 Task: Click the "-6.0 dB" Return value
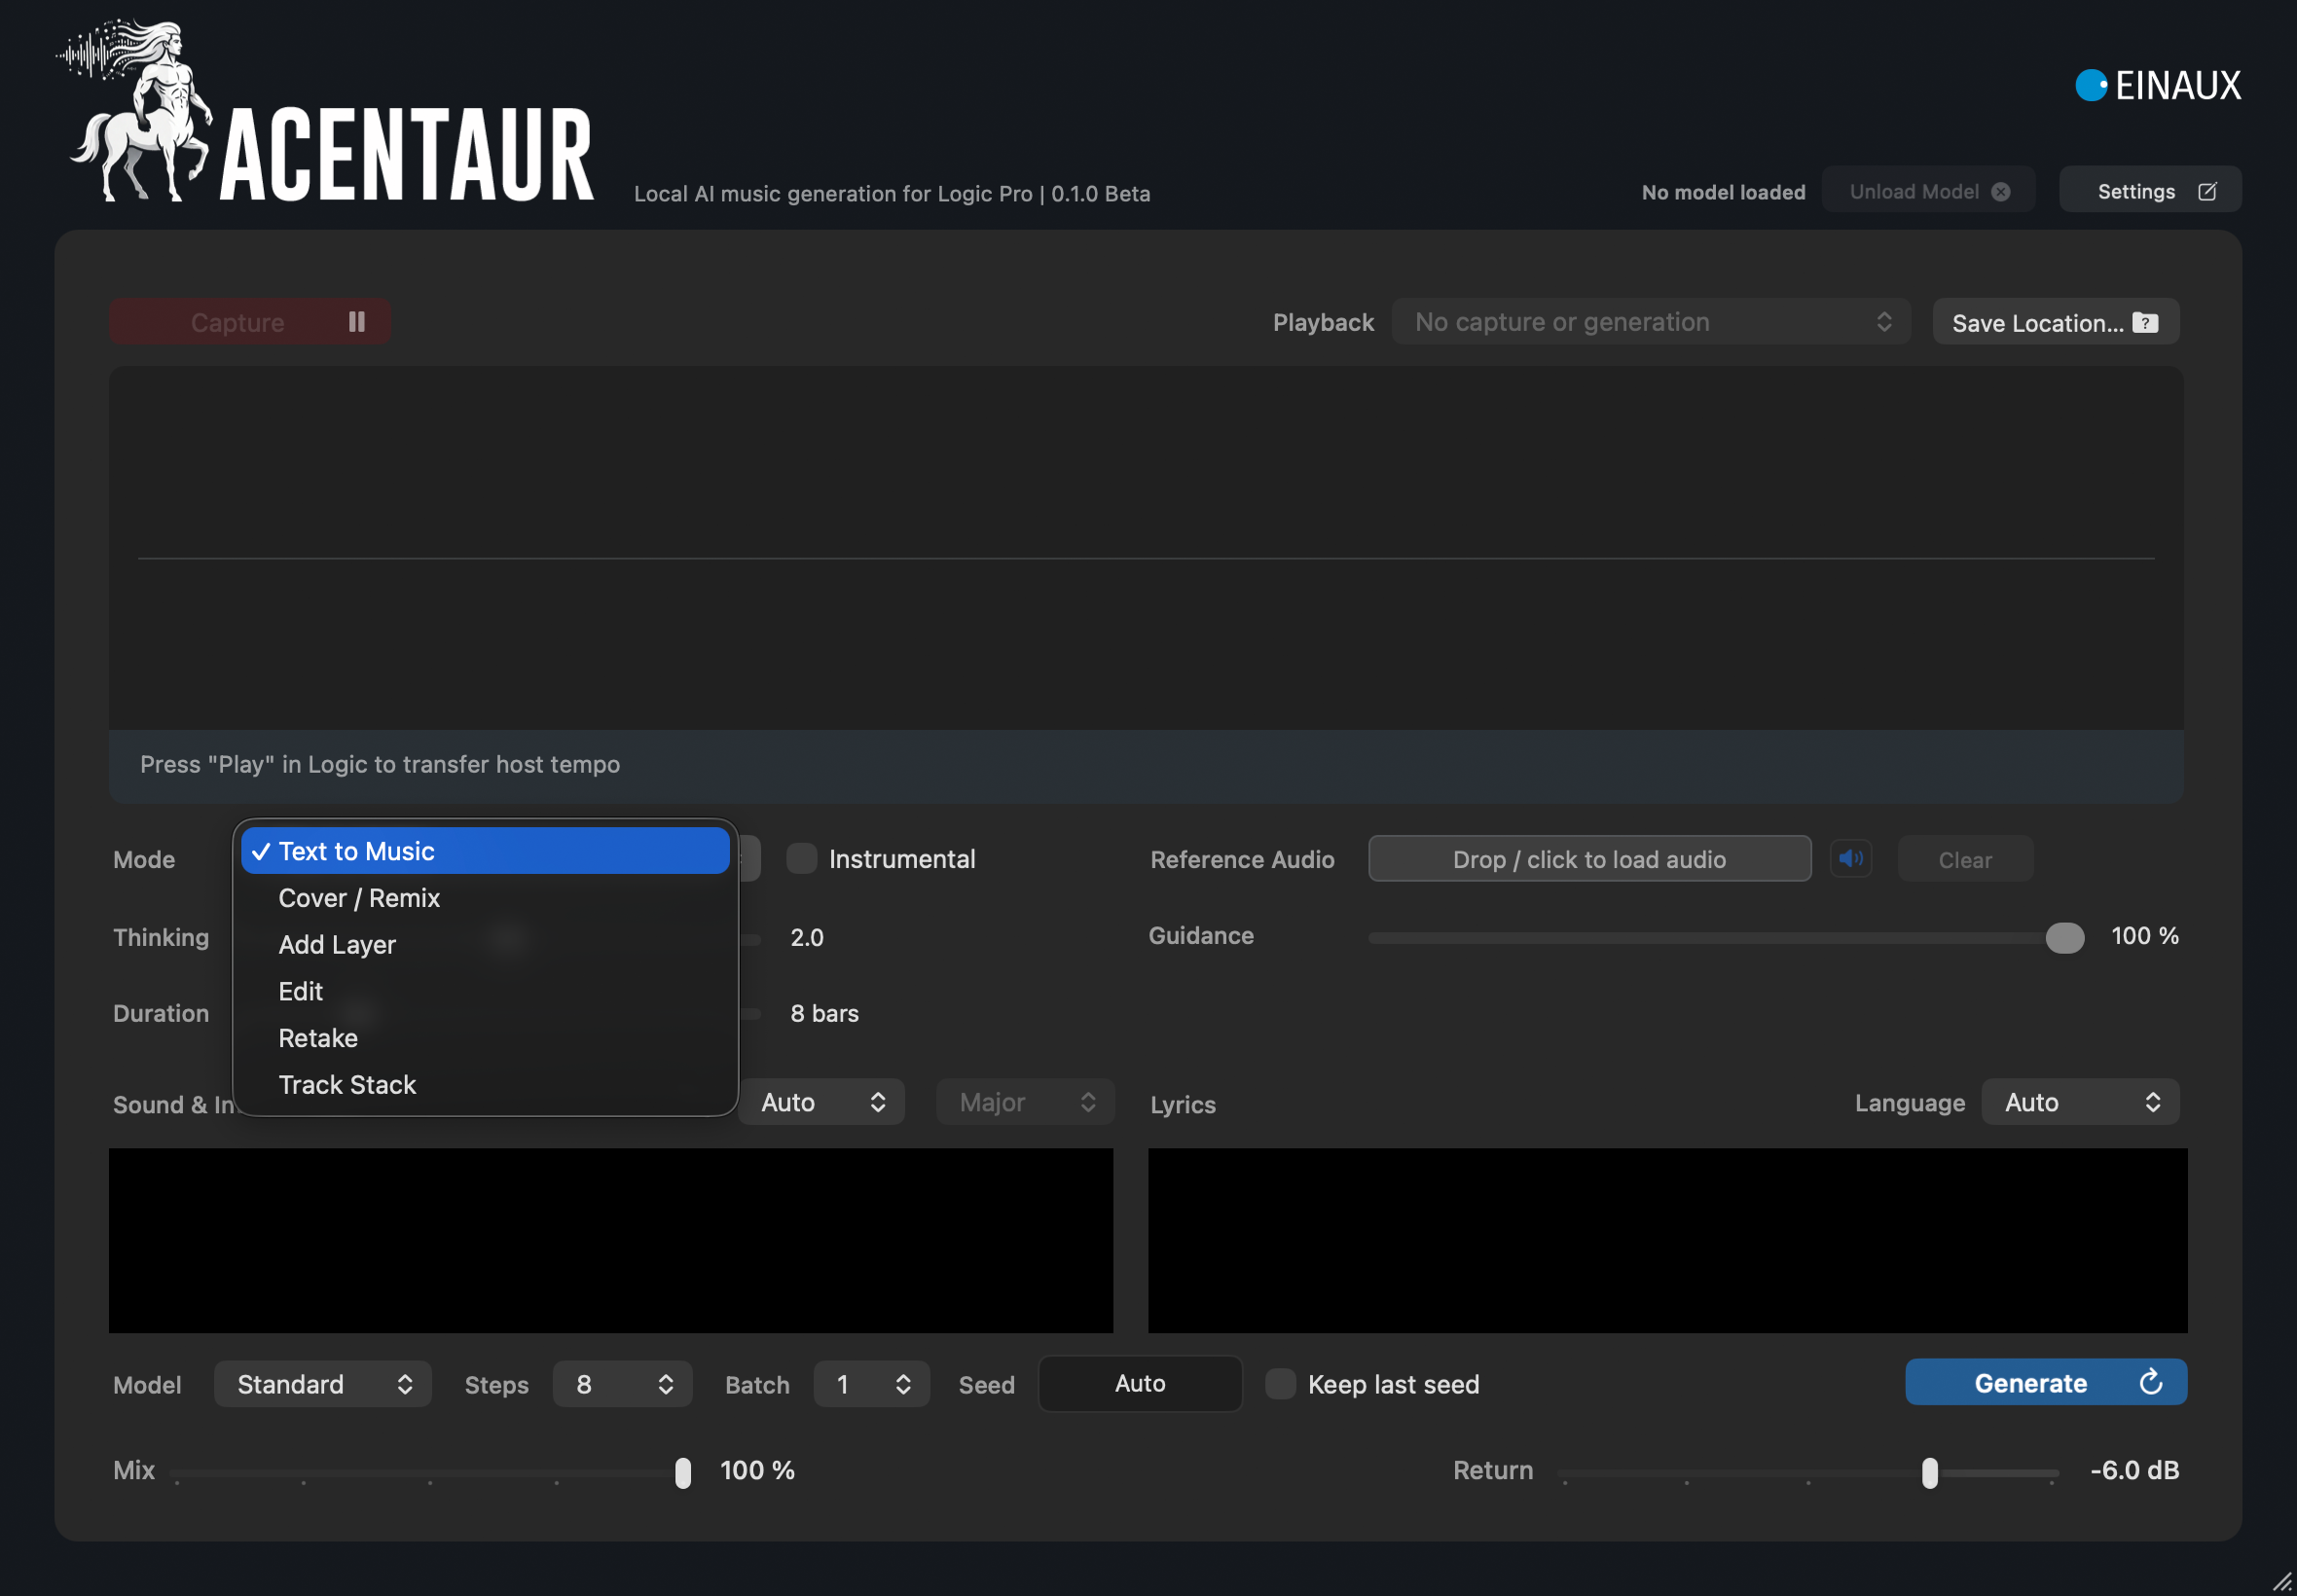point(2134,1470)
